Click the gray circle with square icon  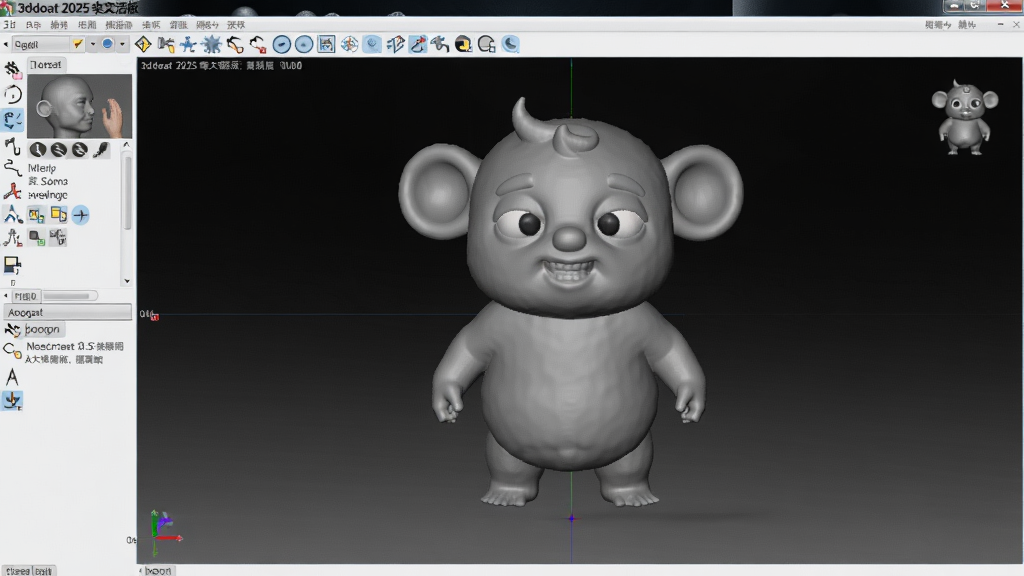487,44
